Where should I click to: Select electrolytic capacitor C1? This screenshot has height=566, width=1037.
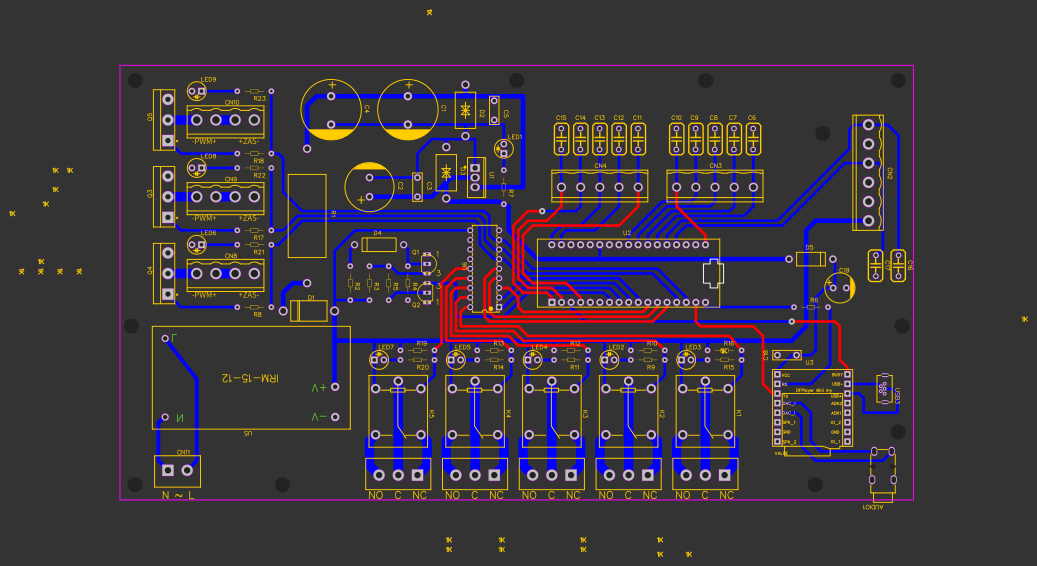click(x=408, y=110)
